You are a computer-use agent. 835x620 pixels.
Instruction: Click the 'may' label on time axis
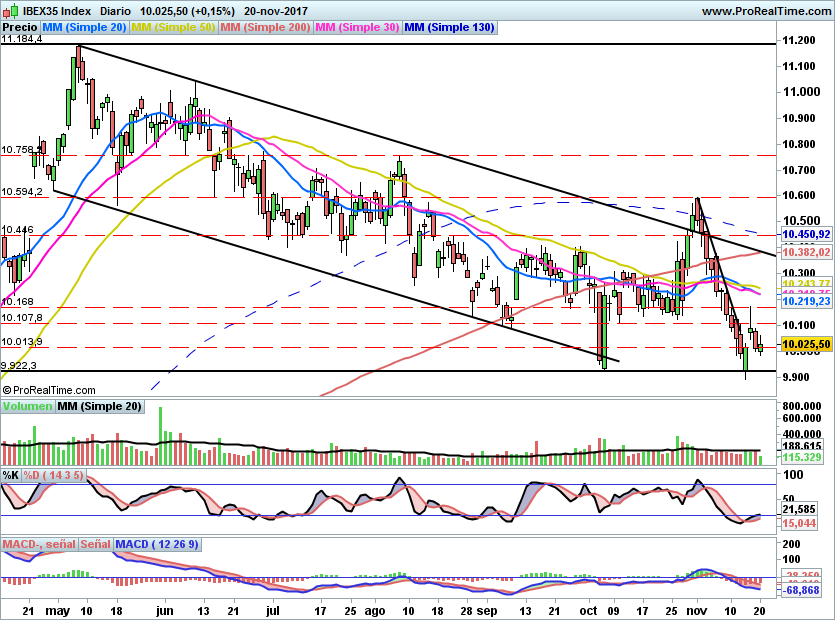point(57,611)
